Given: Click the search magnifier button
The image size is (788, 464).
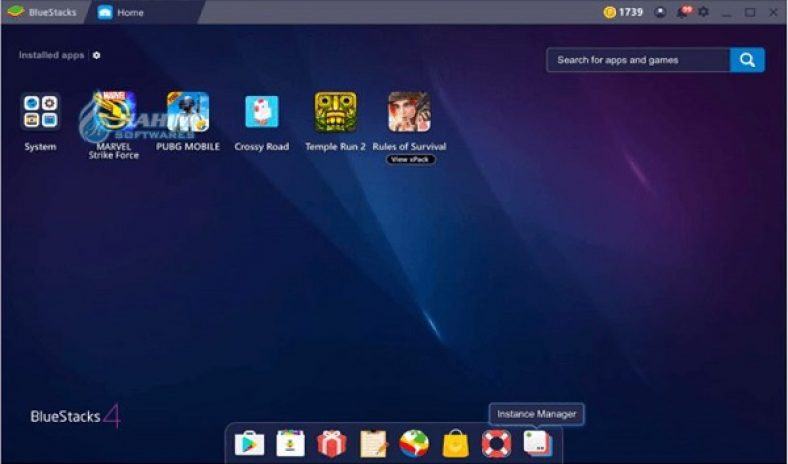Looking at the screenshot, I should coord(747,60).
